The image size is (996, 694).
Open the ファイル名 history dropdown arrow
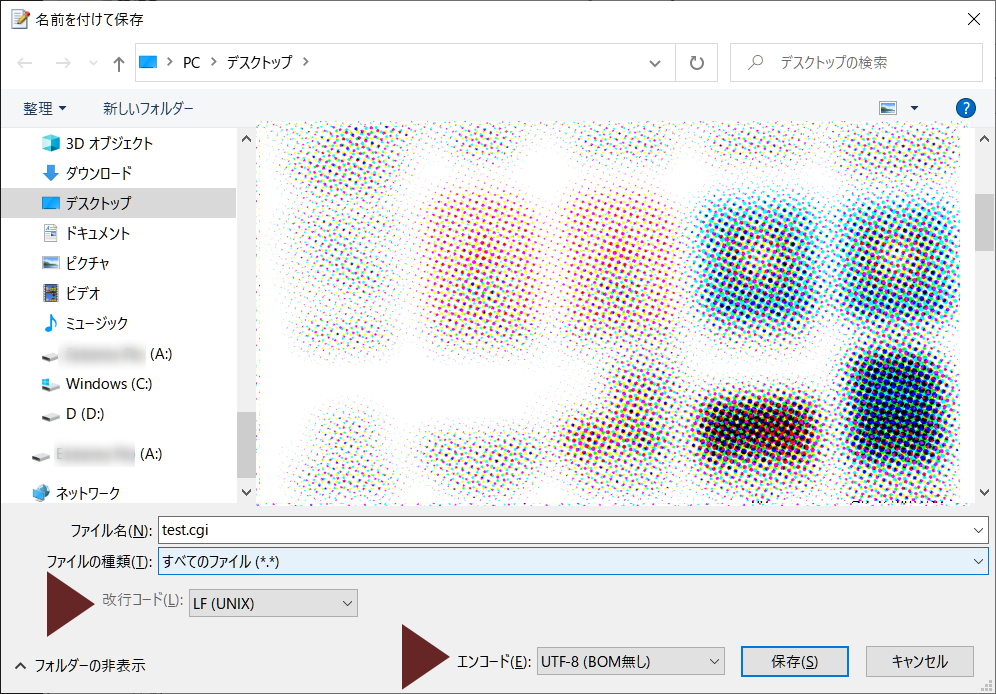[x=978, y=530]
